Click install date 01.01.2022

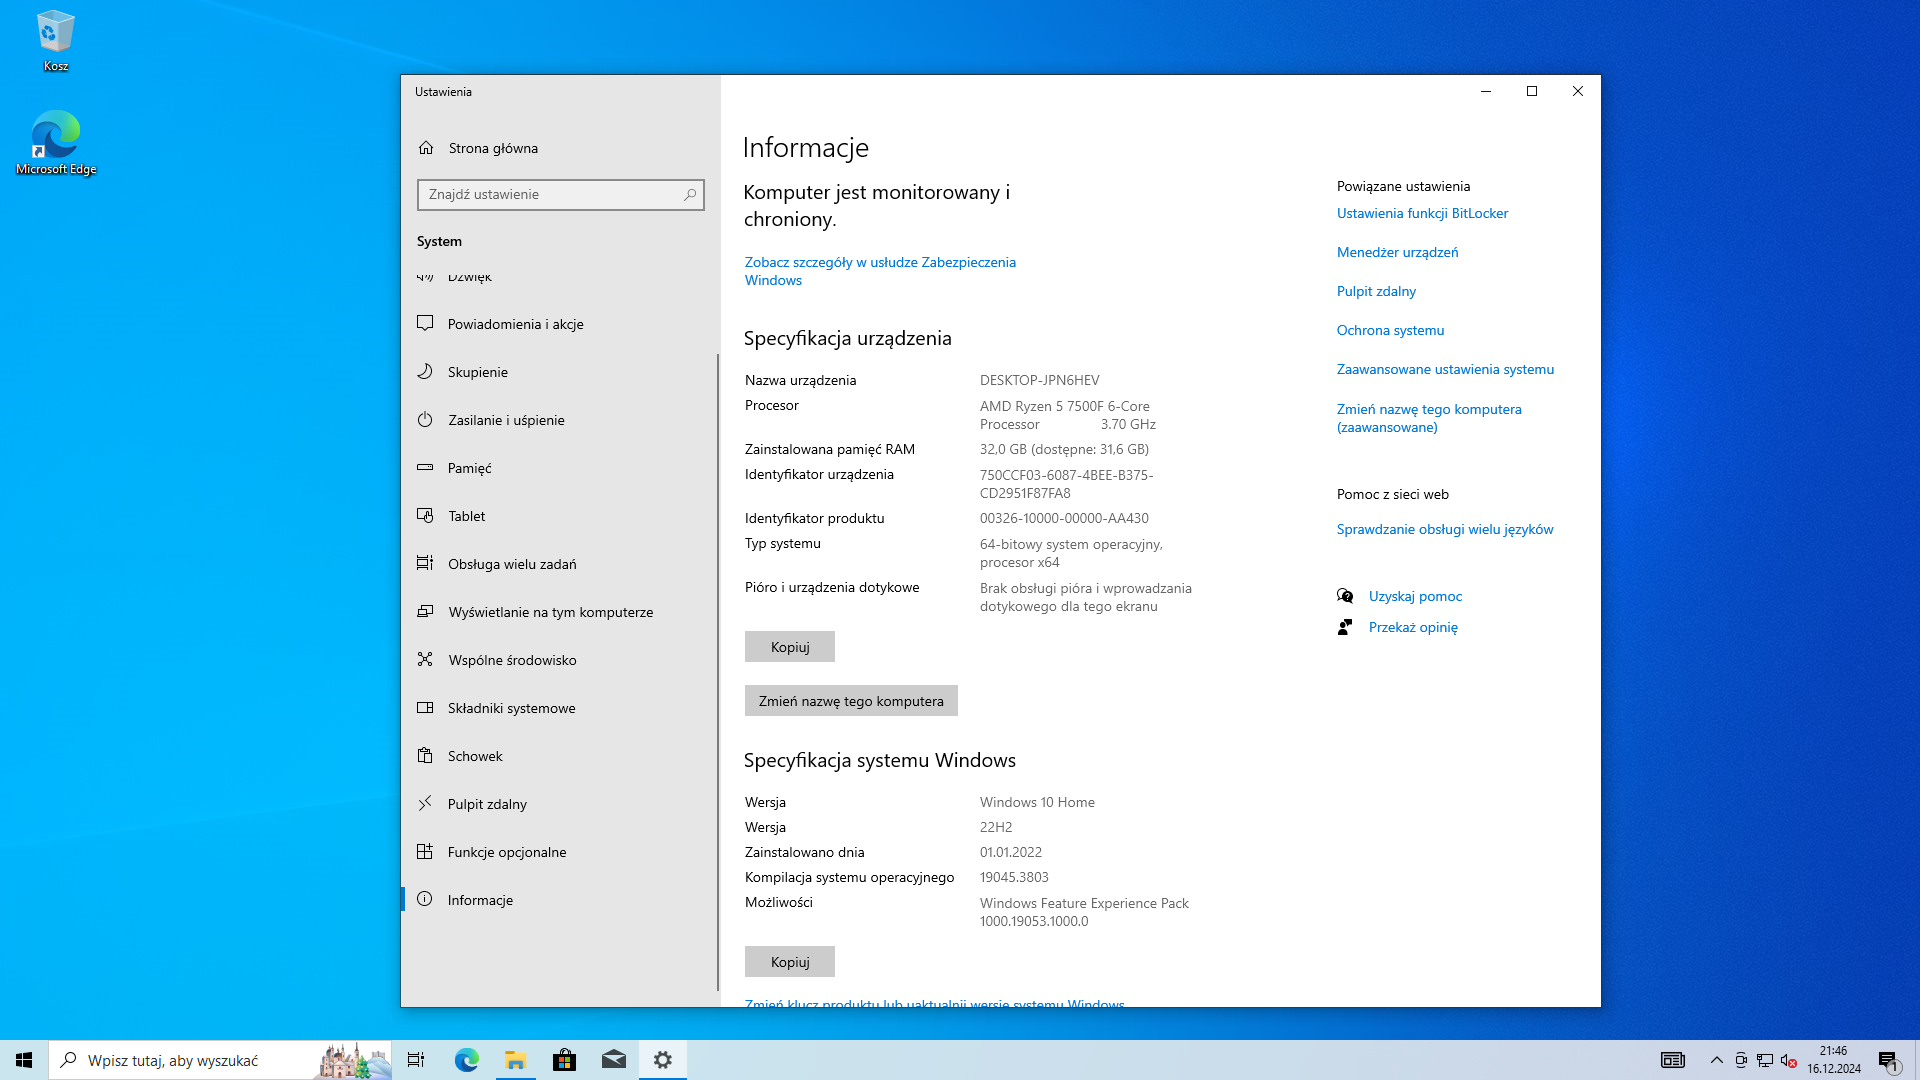1011,852
